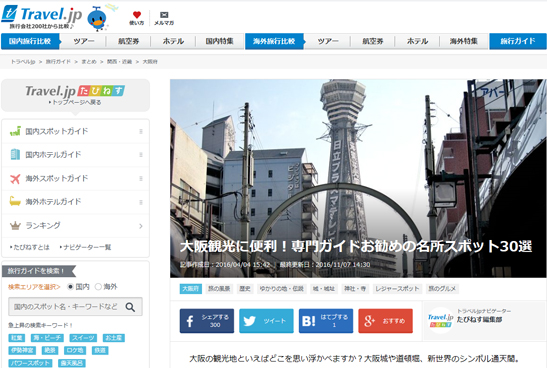The image size is (547, 368).
Task: Recommend via the Google+ おすすめ button
Action: coord(385,321)
